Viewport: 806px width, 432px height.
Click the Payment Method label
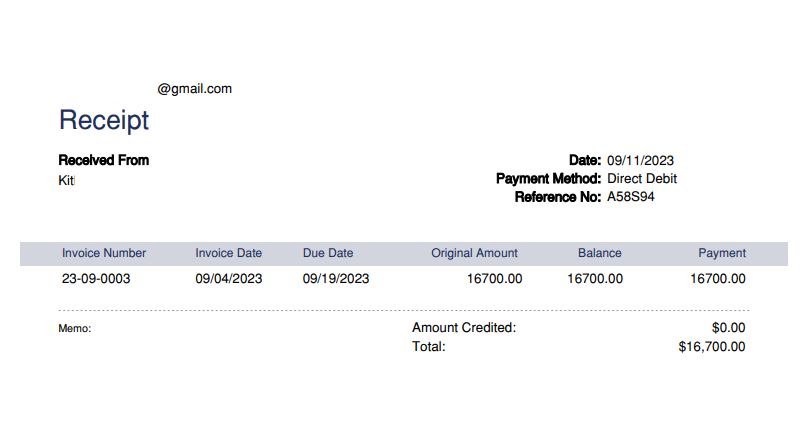pyautogui.click(x=548, y=179)
